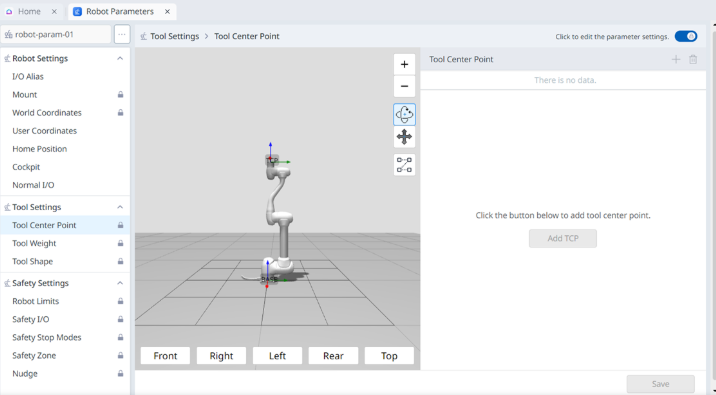Screen dimensions: 716x395
Task: Select the pan move view tool
Action: click(404, 137)
